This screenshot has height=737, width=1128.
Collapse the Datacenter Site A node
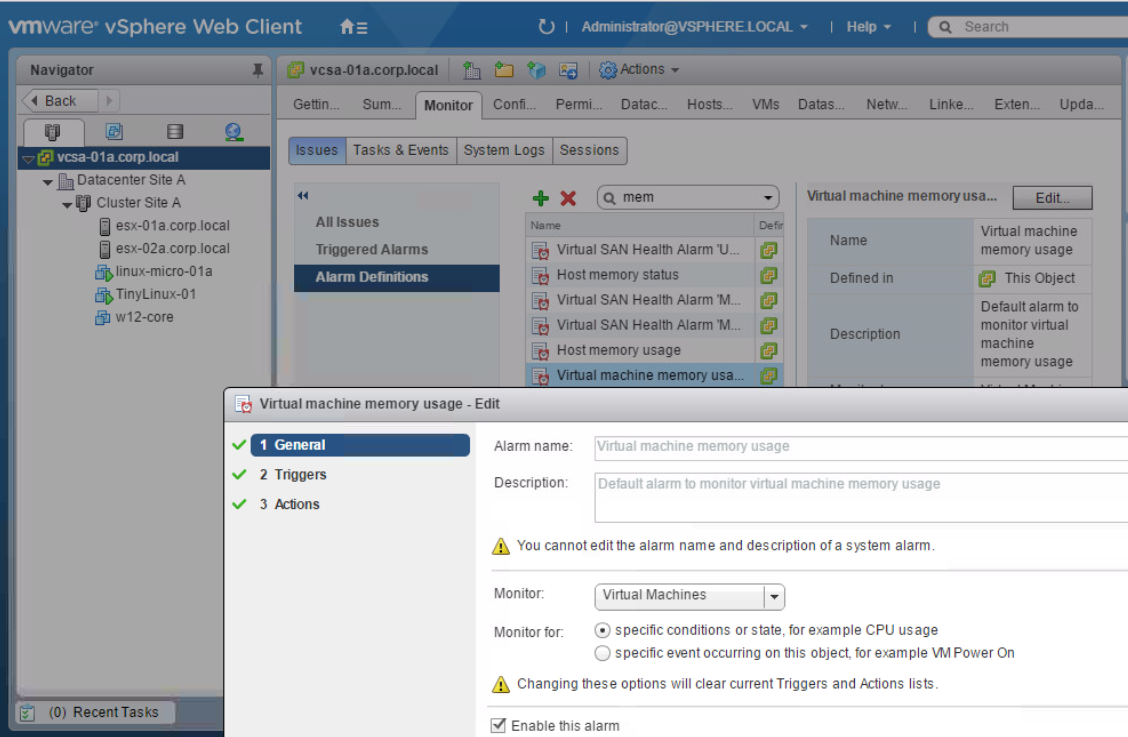click(47, 182)
